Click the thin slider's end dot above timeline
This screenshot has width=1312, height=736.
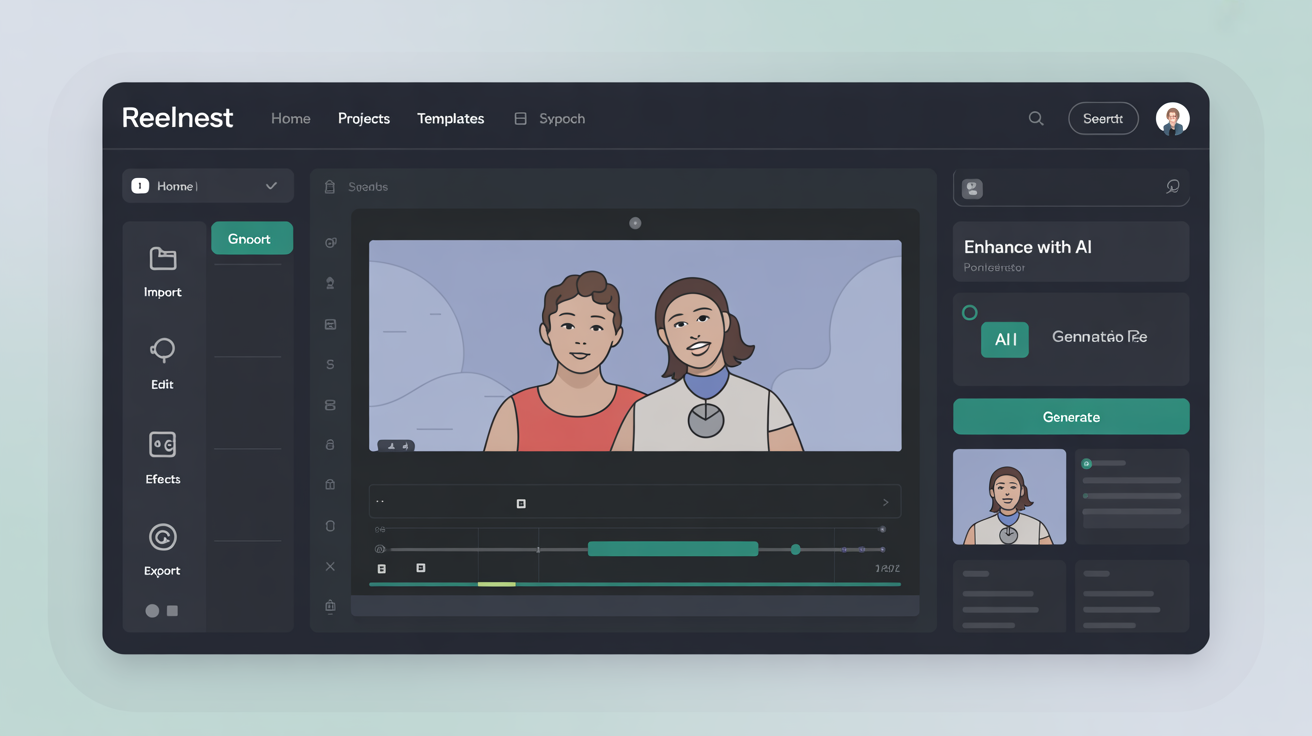point(882,529)
